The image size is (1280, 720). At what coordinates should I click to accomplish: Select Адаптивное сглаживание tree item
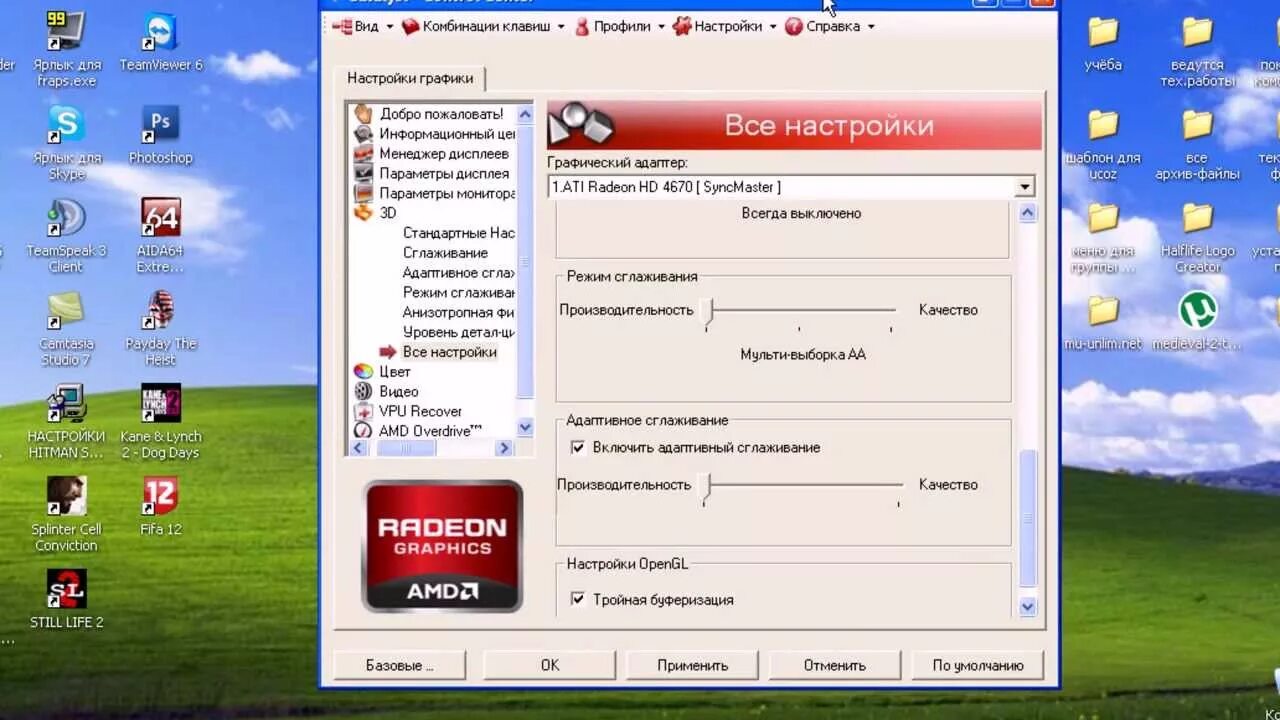tap(459, 273)
